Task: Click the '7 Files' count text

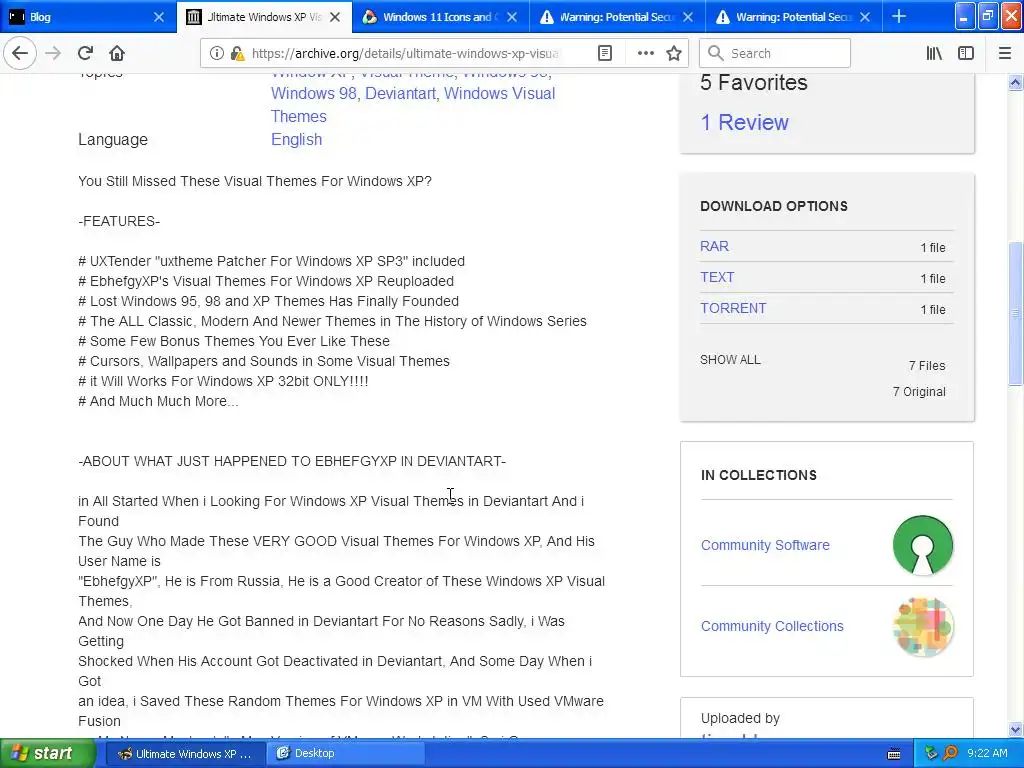Action: [927, 366]
